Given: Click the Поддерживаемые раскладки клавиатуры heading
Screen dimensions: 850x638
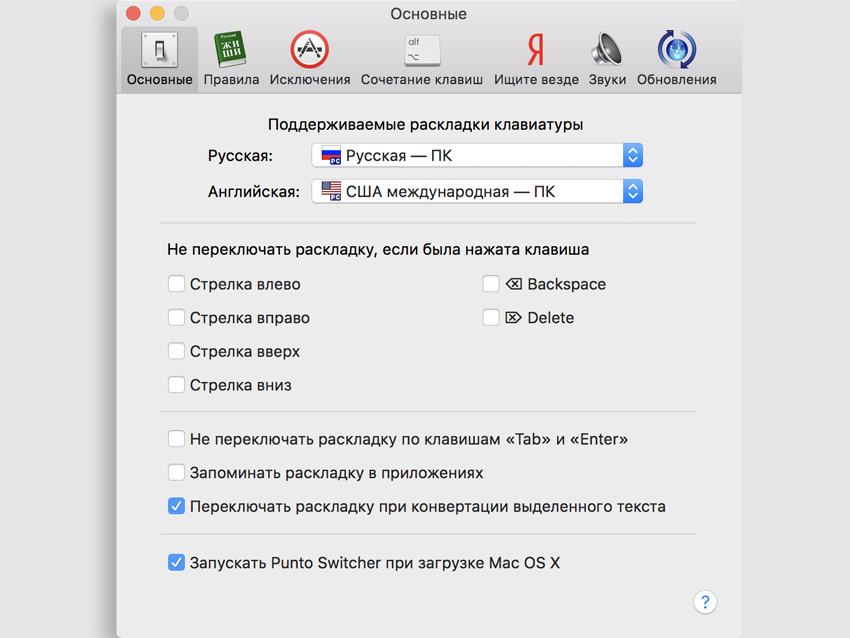Looking at the screenshot, I should tap(426, 125).
